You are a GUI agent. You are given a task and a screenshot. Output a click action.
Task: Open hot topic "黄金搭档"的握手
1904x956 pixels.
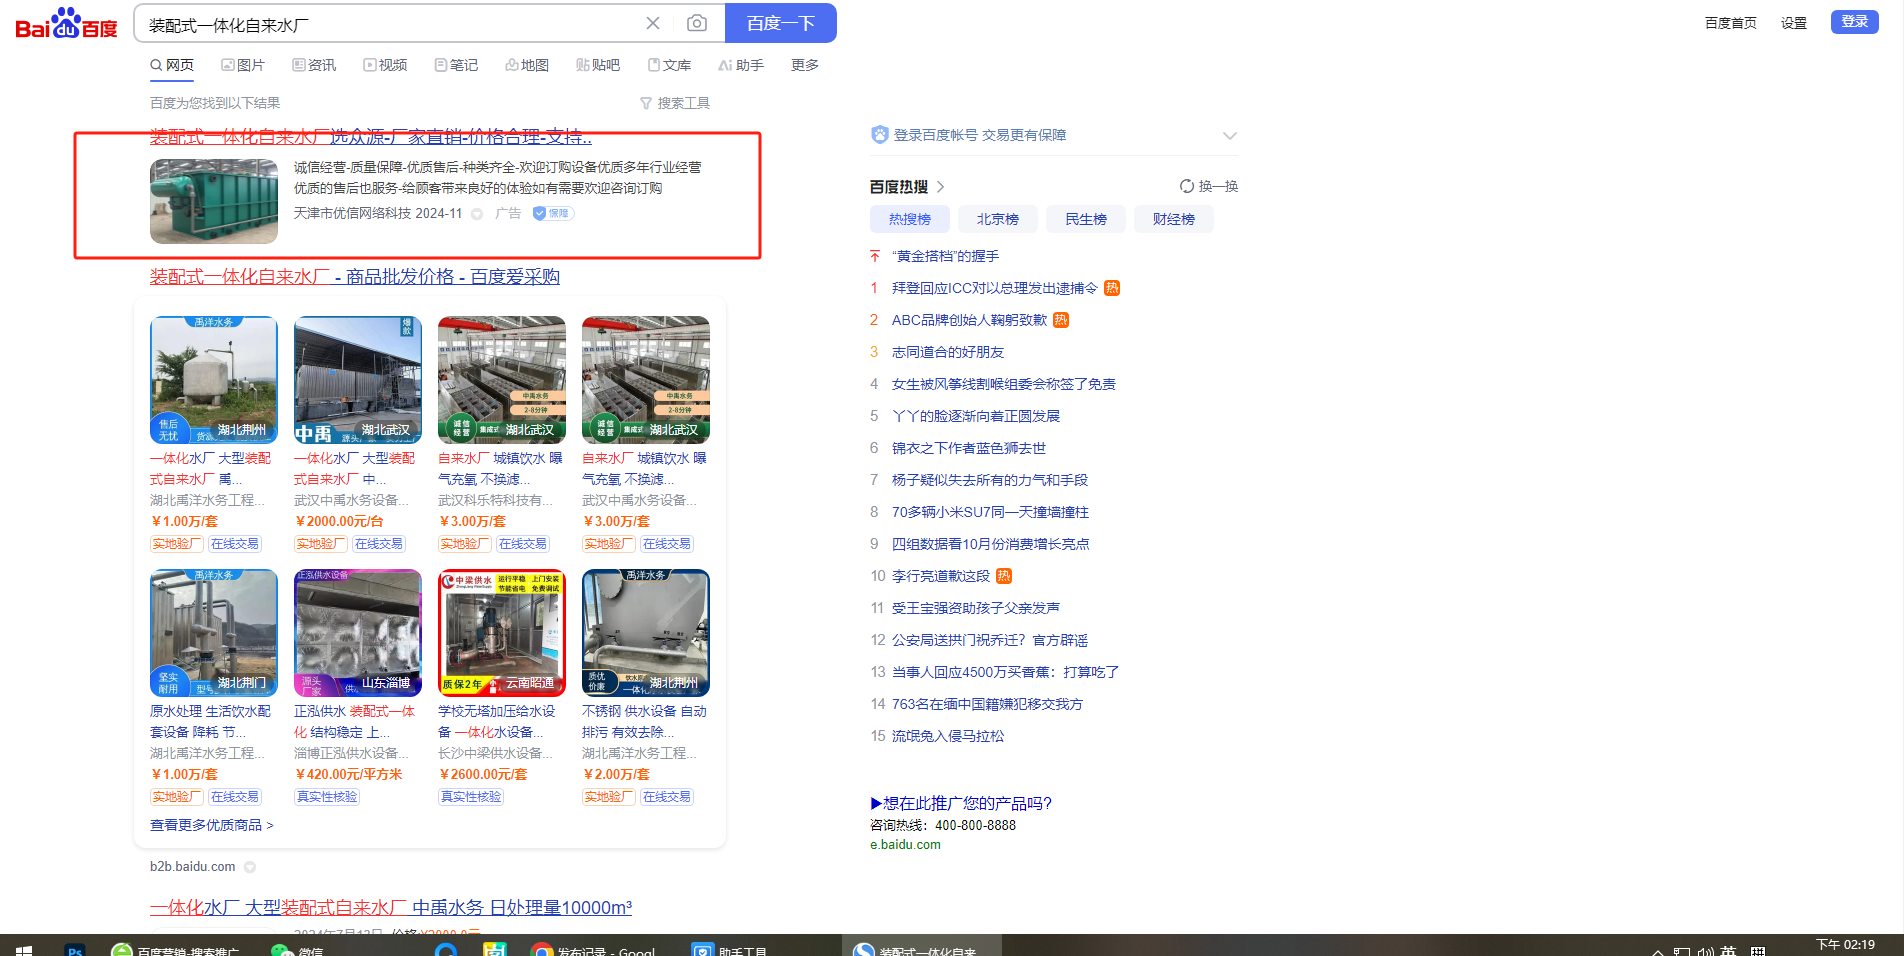point(945,256)
